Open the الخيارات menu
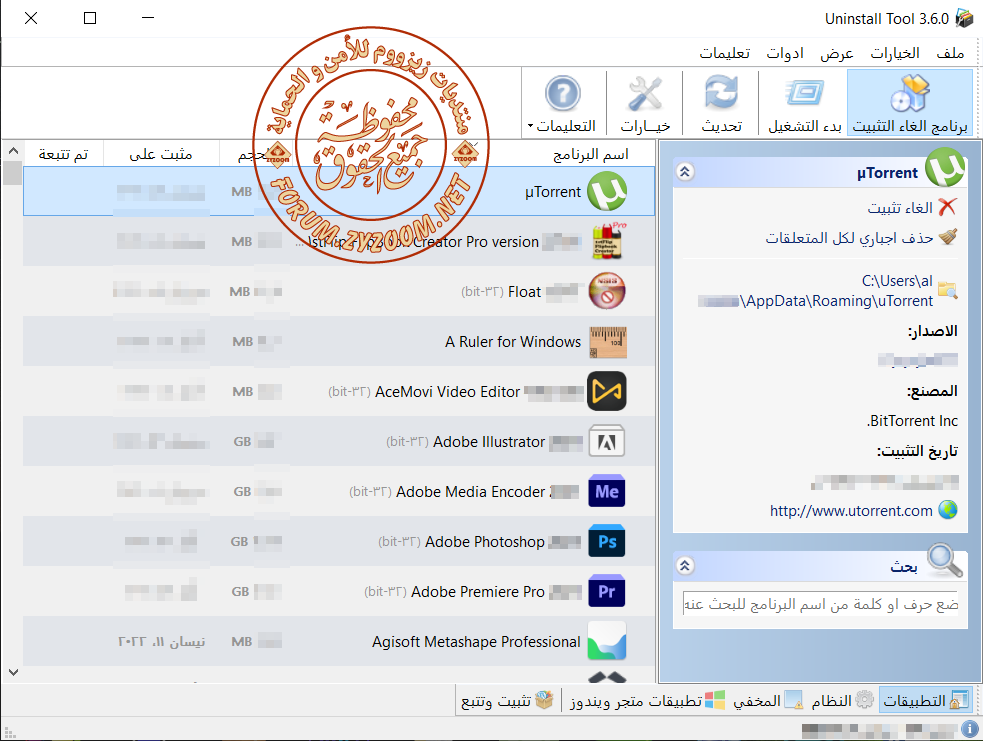983x741 pixels. (x=895, y=53)
